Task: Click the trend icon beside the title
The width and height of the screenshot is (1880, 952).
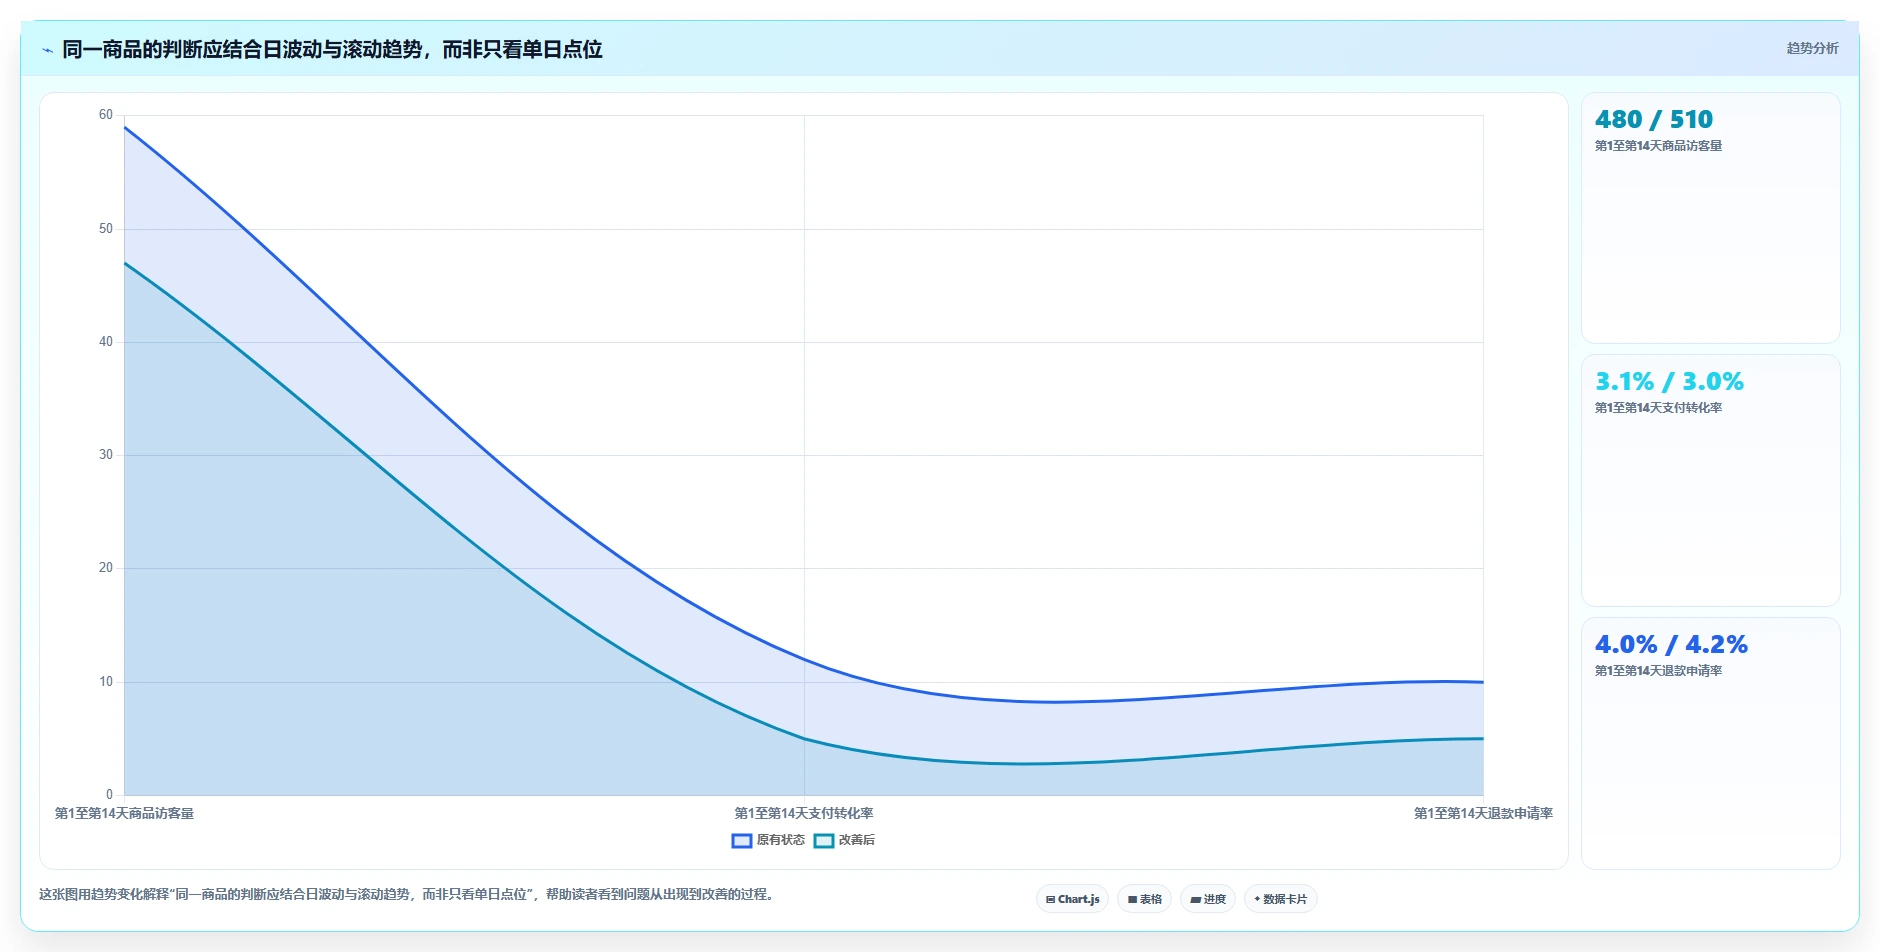Action: 47,50
